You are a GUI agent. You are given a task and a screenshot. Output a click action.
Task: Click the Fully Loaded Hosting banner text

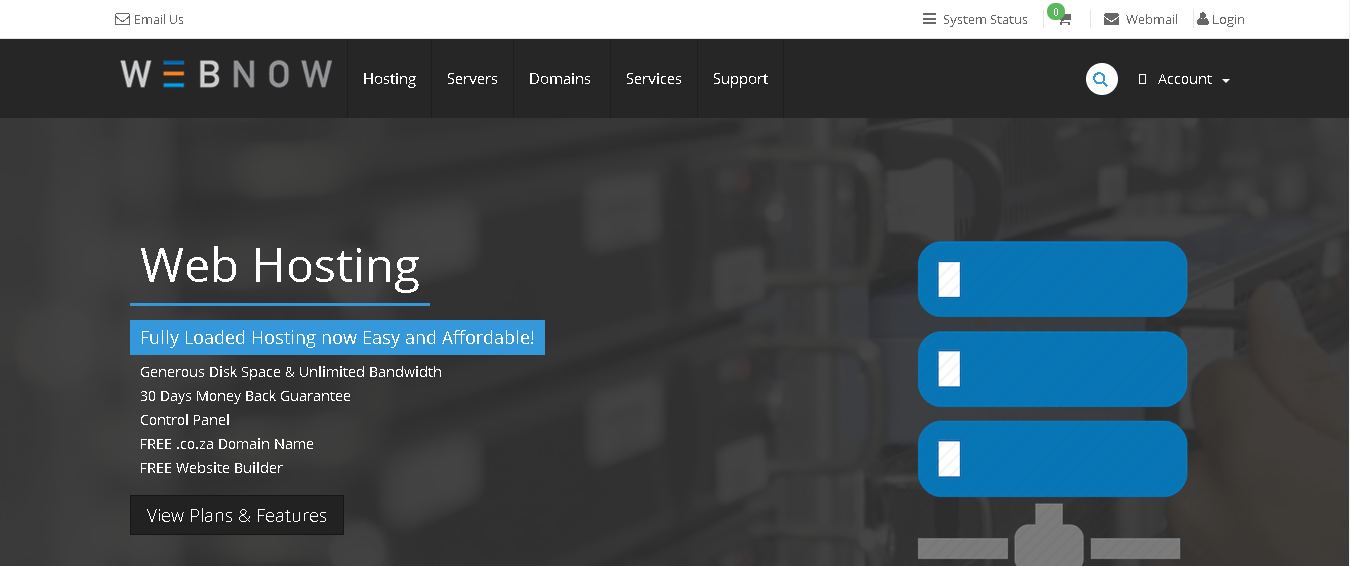pyautogui.click(x=337, y=337)
